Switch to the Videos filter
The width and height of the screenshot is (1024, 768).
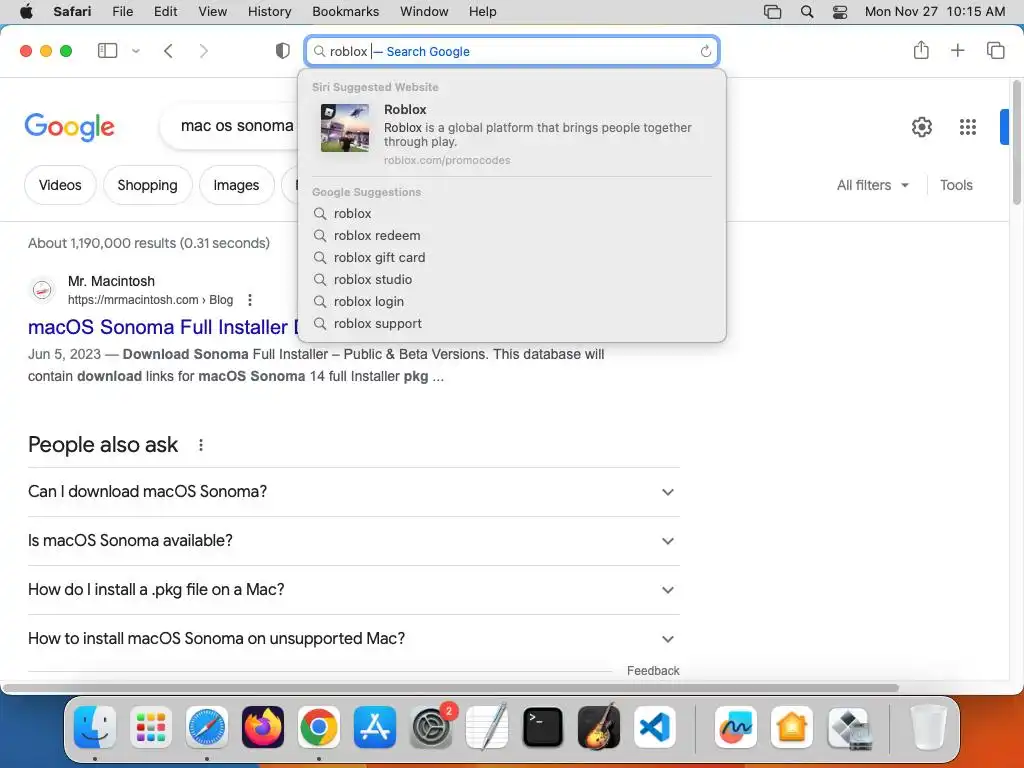(x=60, y=185)
